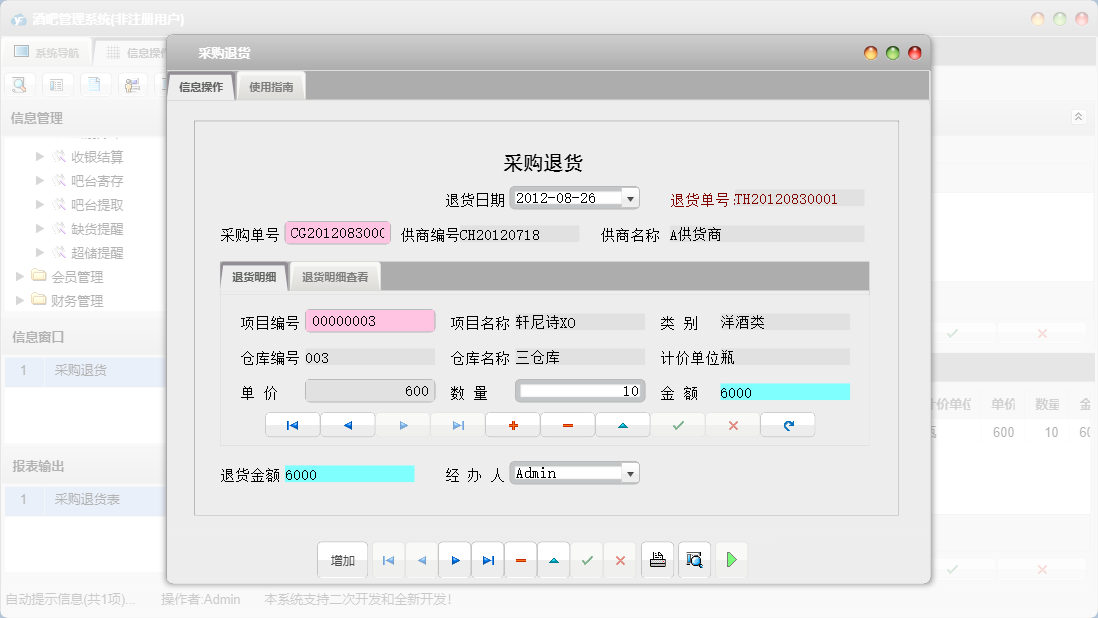Click the 数量 input field

(580, 391)
